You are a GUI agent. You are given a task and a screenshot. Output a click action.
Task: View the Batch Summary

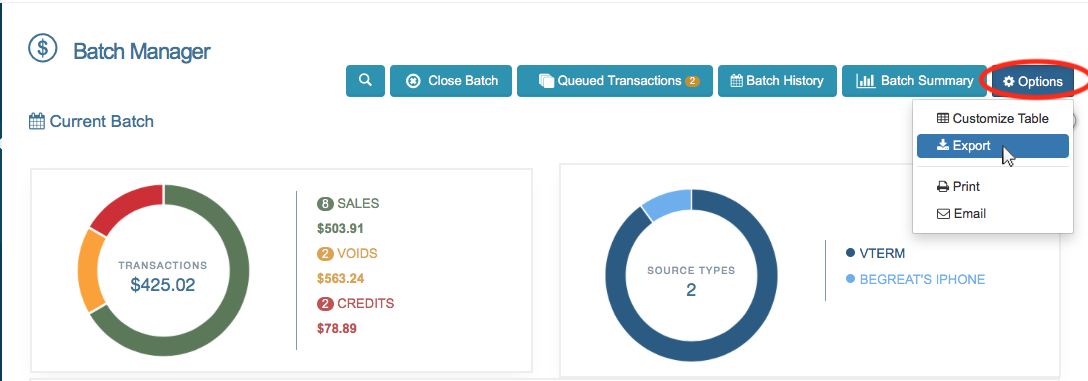[915, 81]
